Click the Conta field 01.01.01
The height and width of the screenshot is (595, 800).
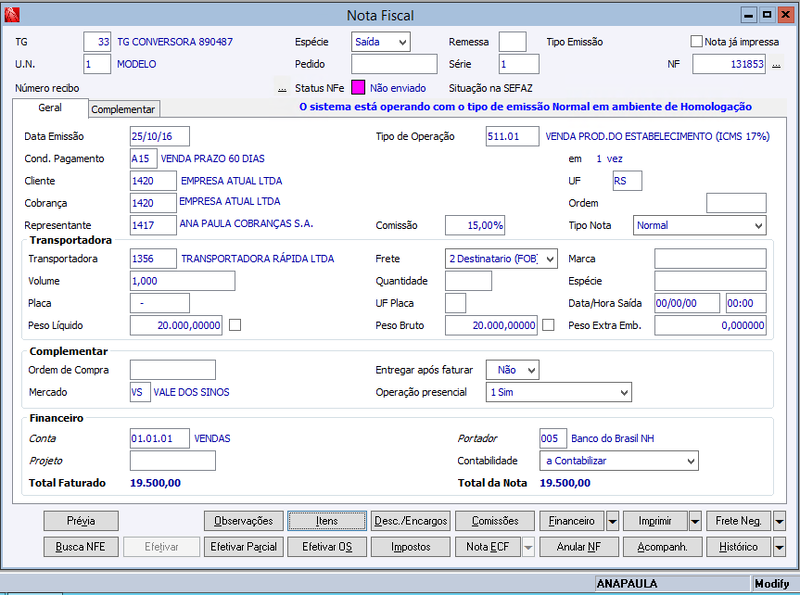point(160,438)
